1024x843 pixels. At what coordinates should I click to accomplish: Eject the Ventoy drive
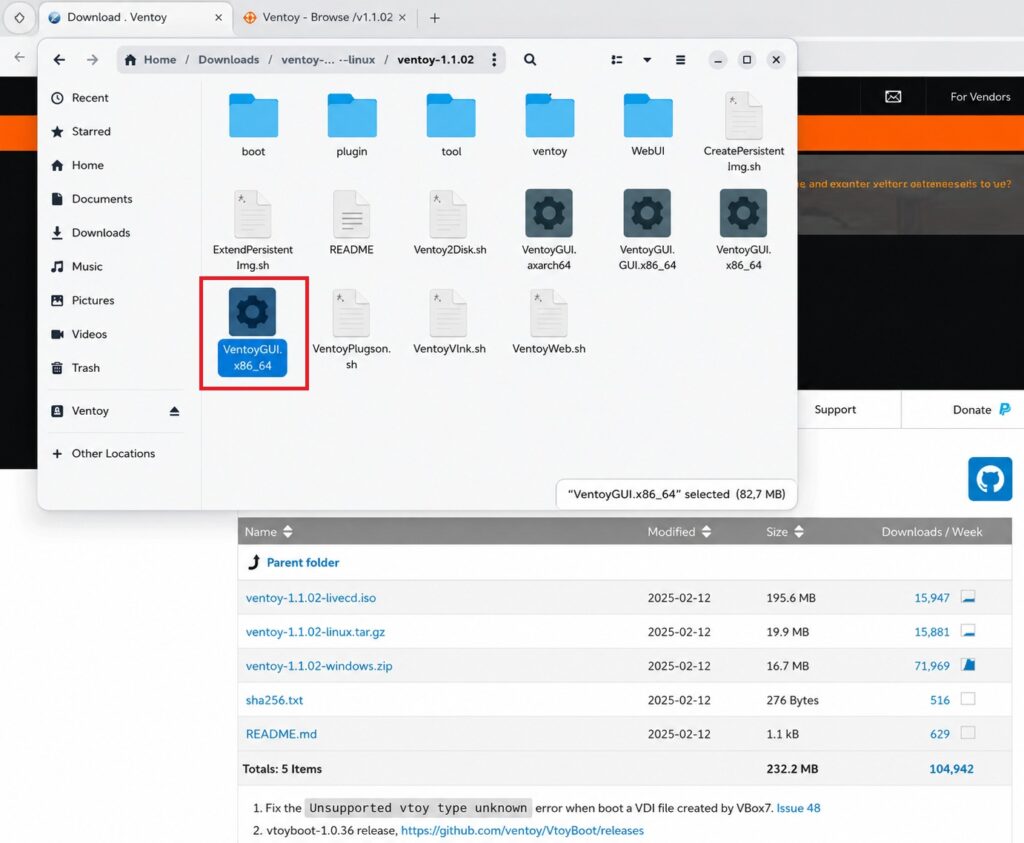click(x=174, y=411)
